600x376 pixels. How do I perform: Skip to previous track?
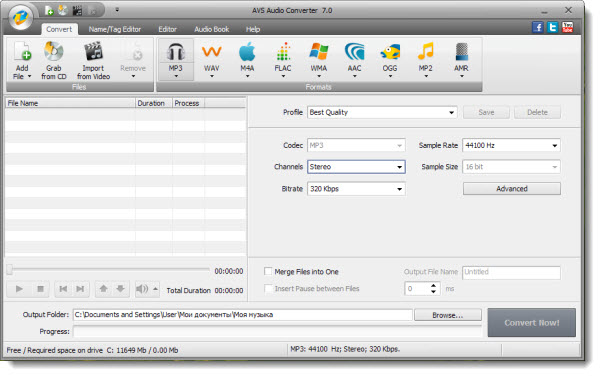pos(63,289)
